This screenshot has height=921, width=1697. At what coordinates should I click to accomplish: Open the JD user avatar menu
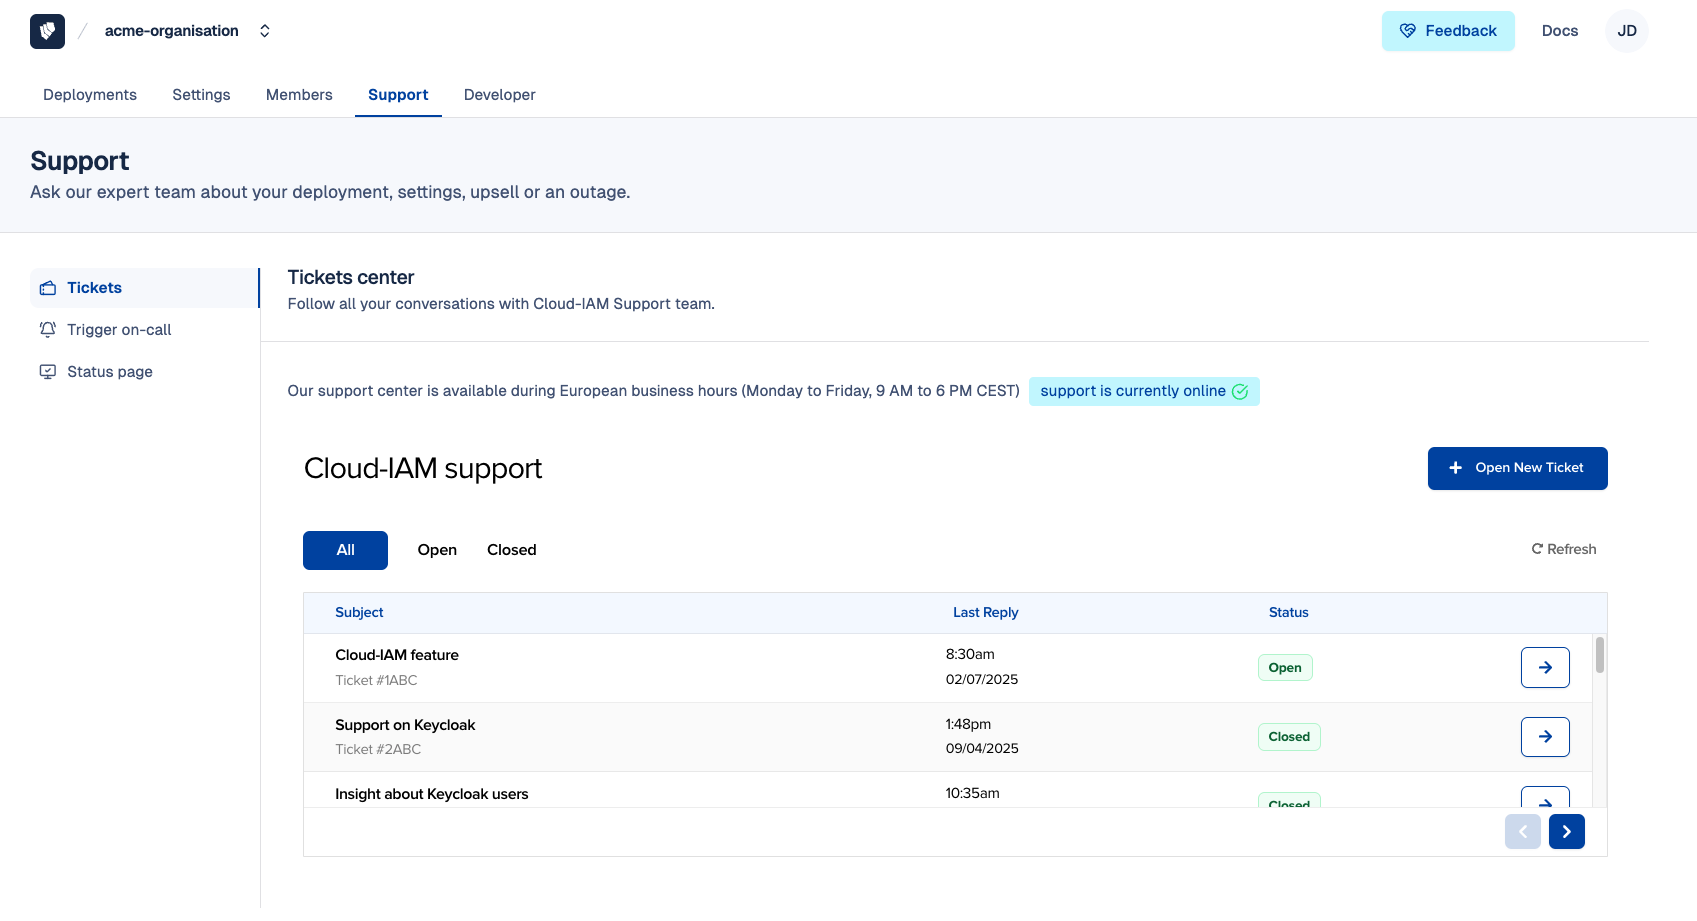[x=1627, y=31]
